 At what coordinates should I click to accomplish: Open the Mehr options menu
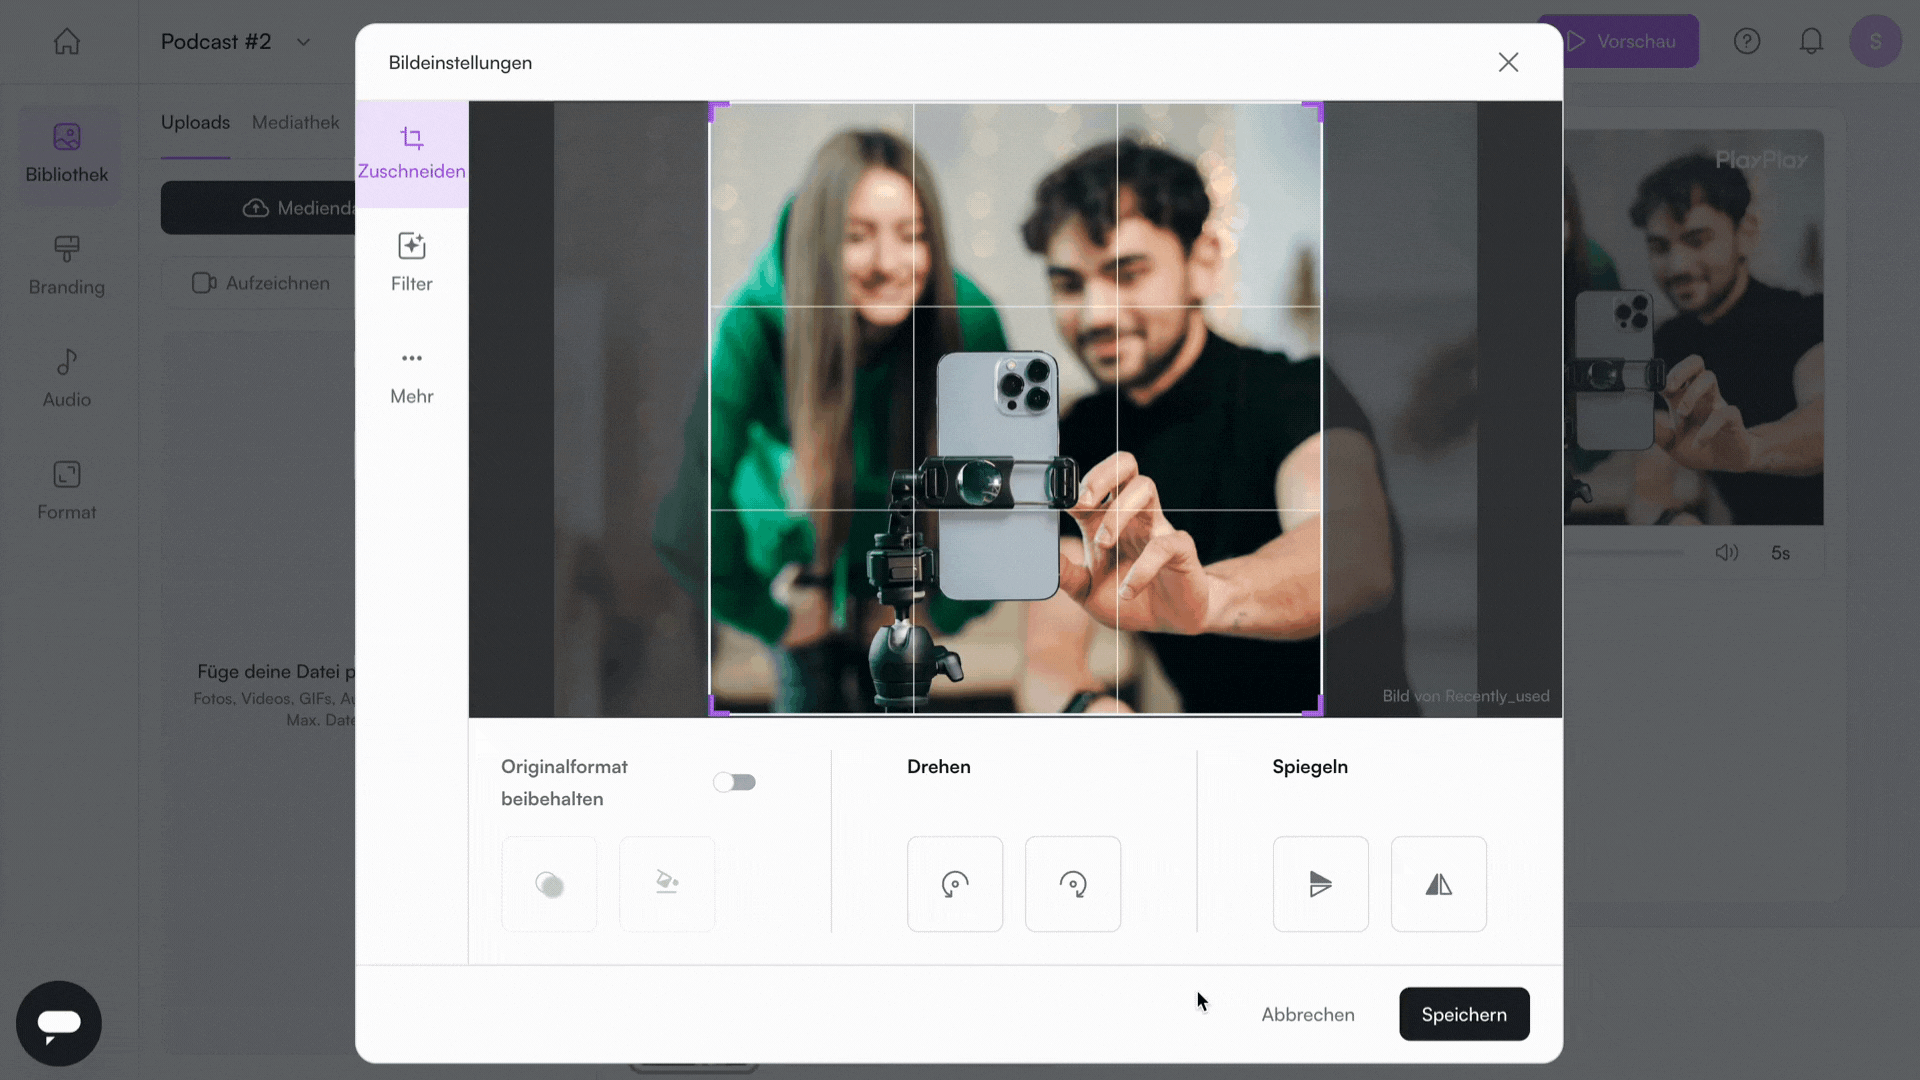tap(411, 376)
